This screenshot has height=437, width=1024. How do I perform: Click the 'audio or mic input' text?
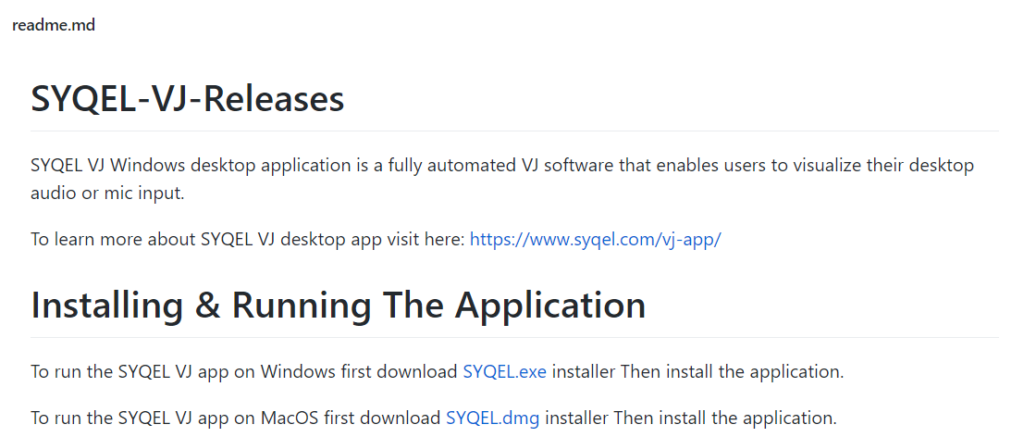click(x=108, y=195)
